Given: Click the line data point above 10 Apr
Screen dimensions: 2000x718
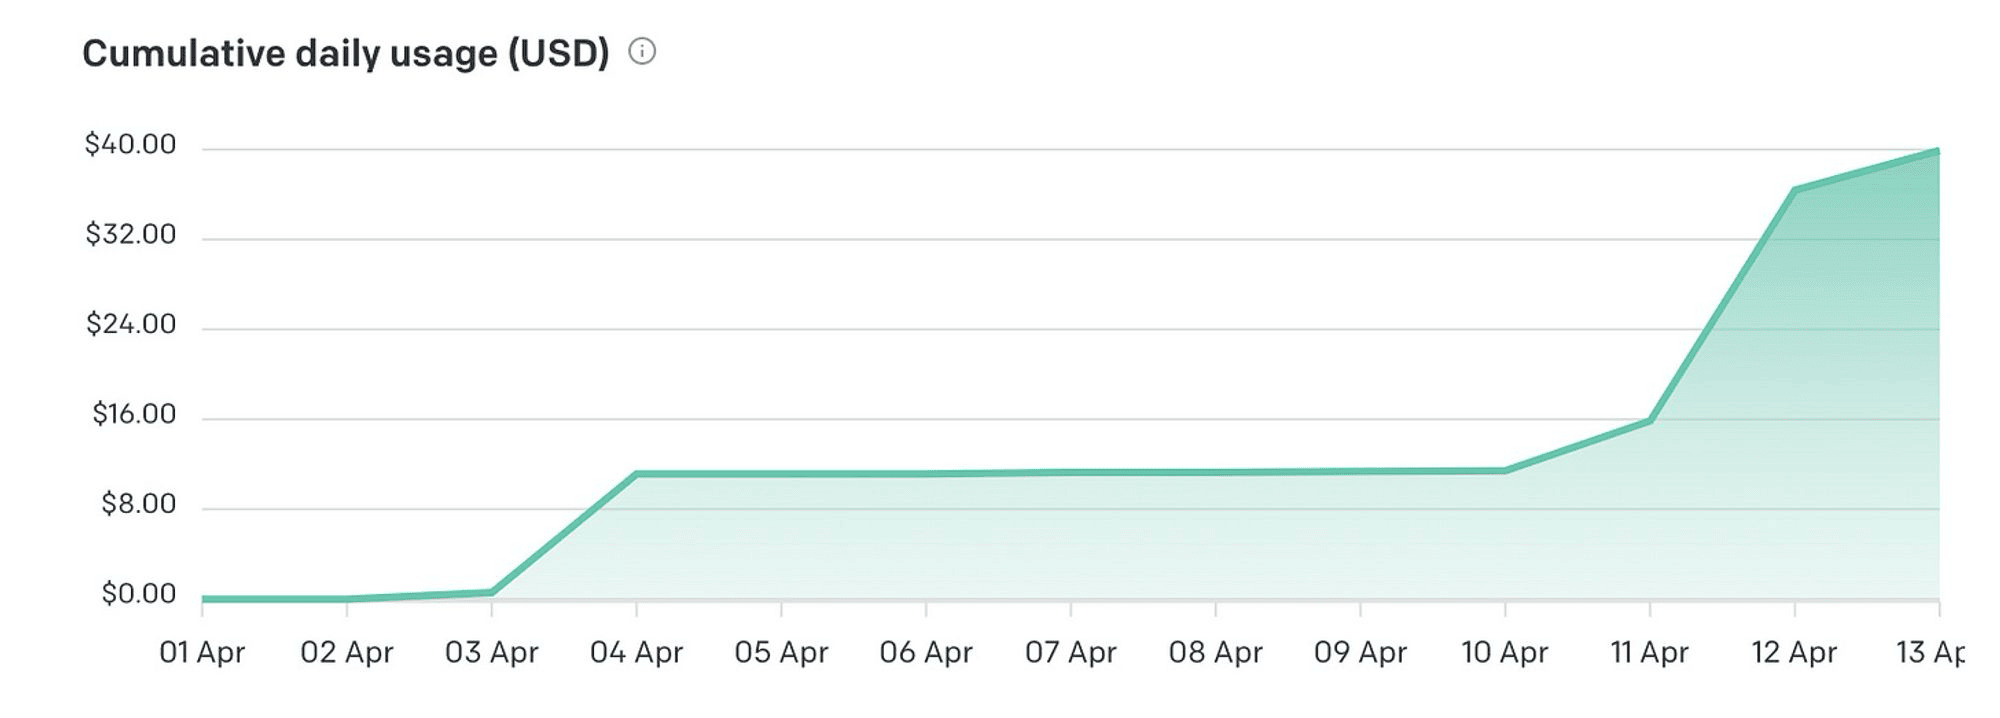Looking at the screenshot, I should pyautogui.click(x=1504, y=471).
